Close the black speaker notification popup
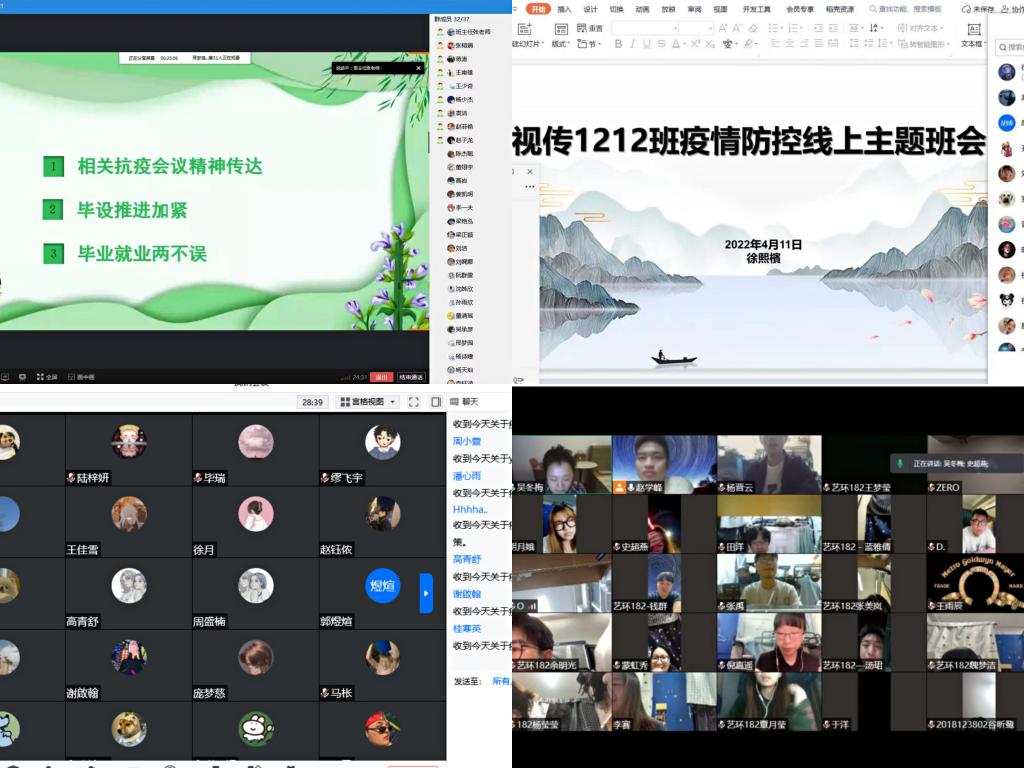This screenshot has width=1024, height=768. tap(419, 68)
